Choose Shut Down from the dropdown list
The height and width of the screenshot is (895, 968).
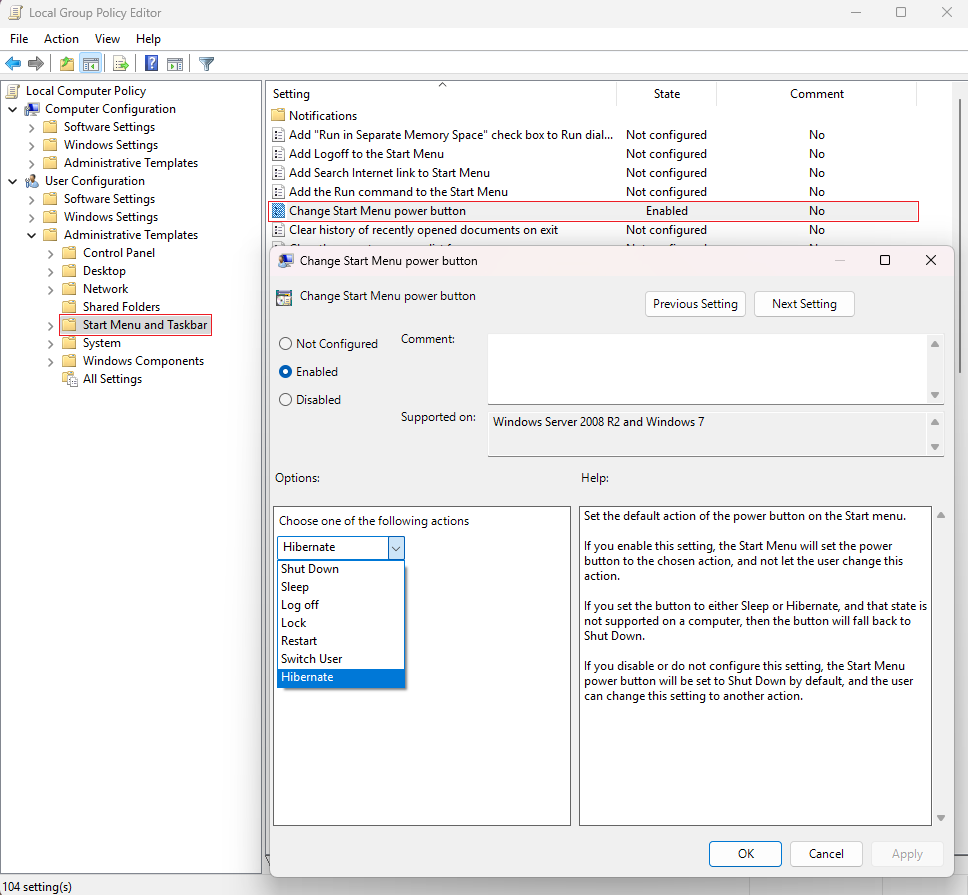pyautogui.click(x=341, y=569)
